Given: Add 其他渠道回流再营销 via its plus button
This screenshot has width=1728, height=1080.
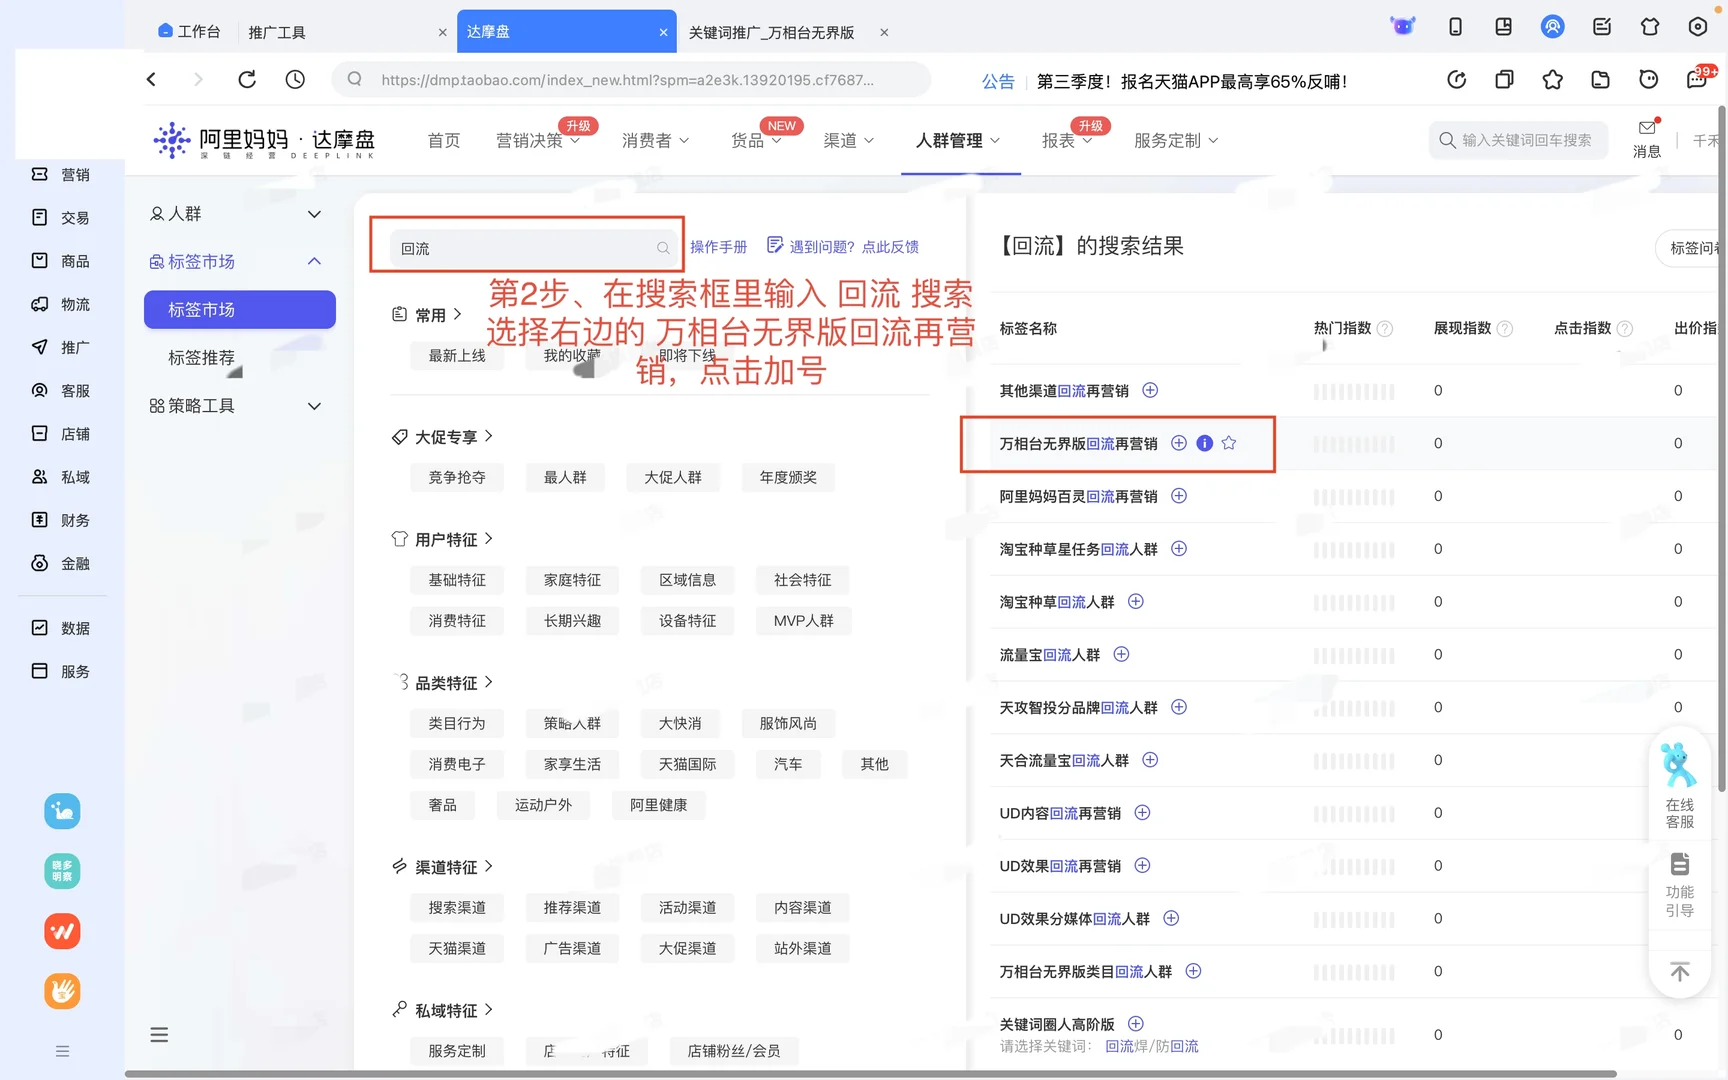Looking at the screenshot, I should [x=1150, y=390].
